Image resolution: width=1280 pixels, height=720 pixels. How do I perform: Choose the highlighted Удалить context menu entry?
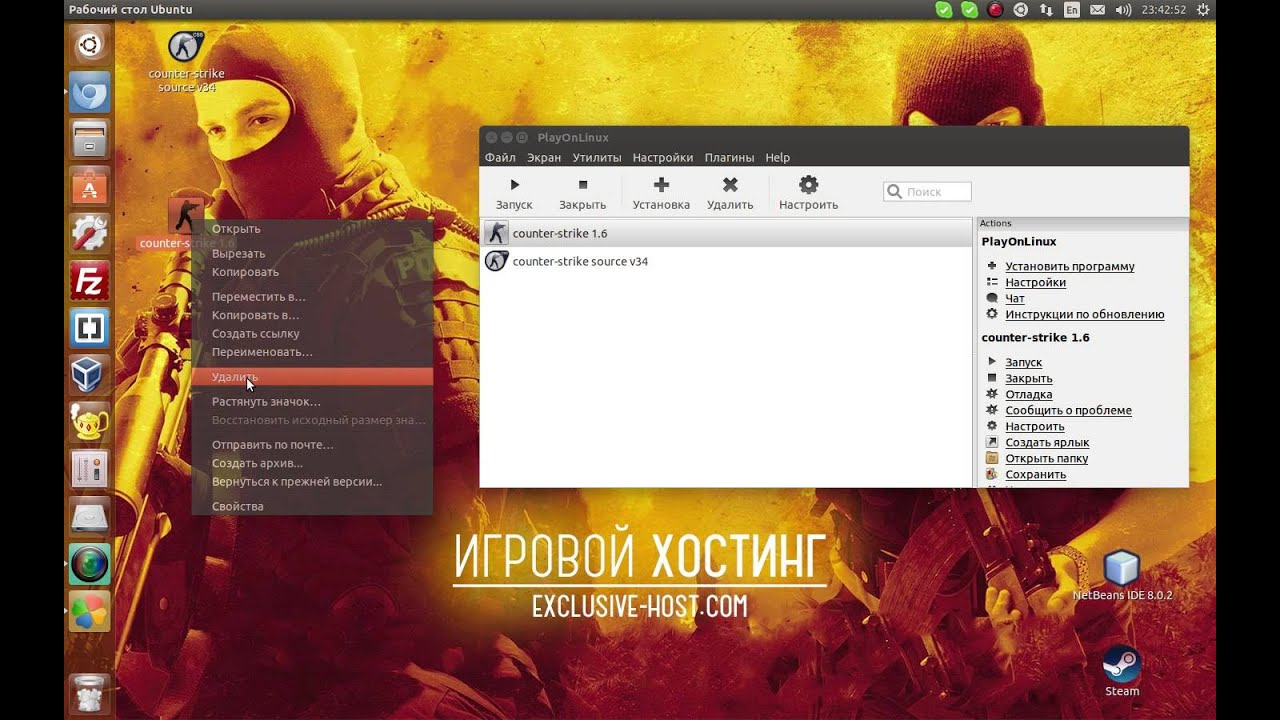pyautogui.click(x=312, y=377)
